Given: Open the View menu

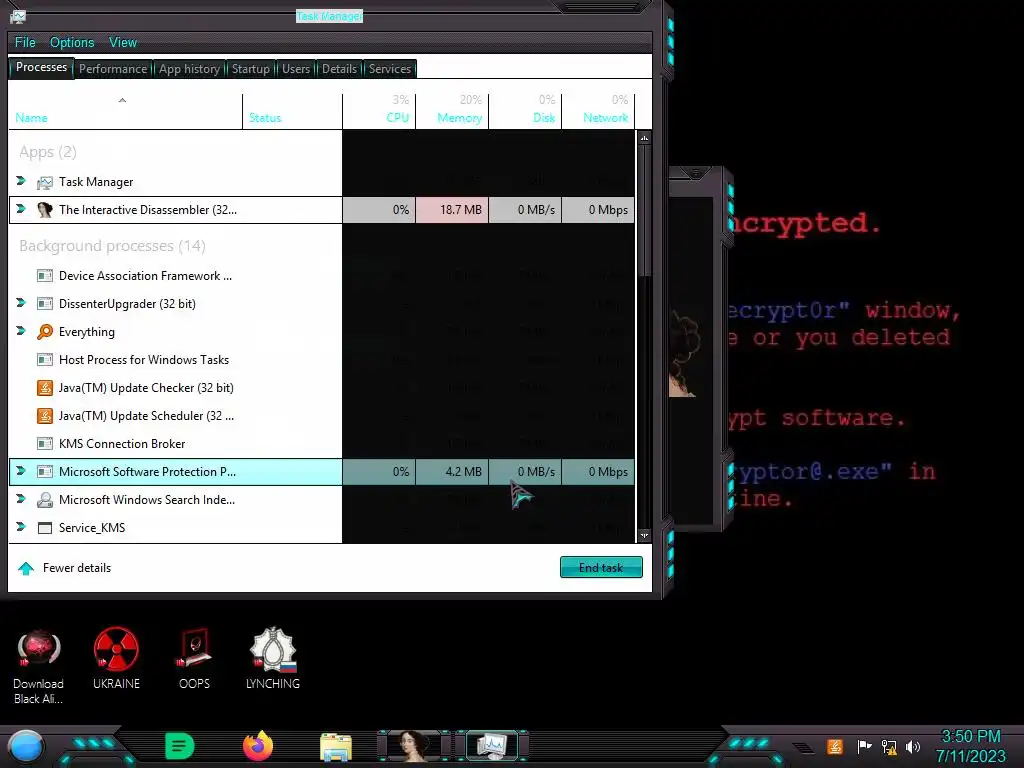Looking at the screenshot, I should (123, 42).
